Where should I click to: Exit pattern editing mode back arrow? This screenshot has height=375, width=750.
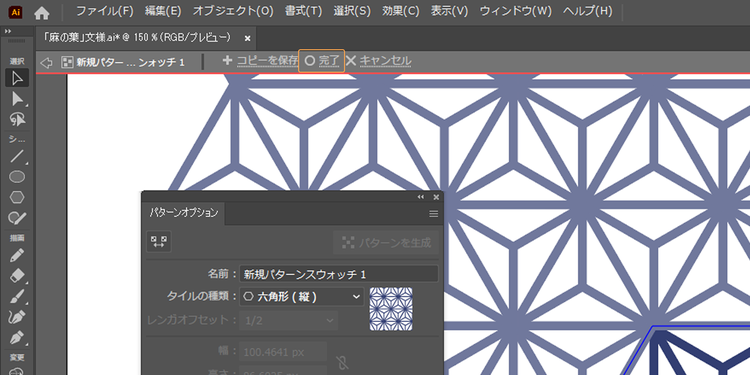pyautogui.click(x=46, y=62)
